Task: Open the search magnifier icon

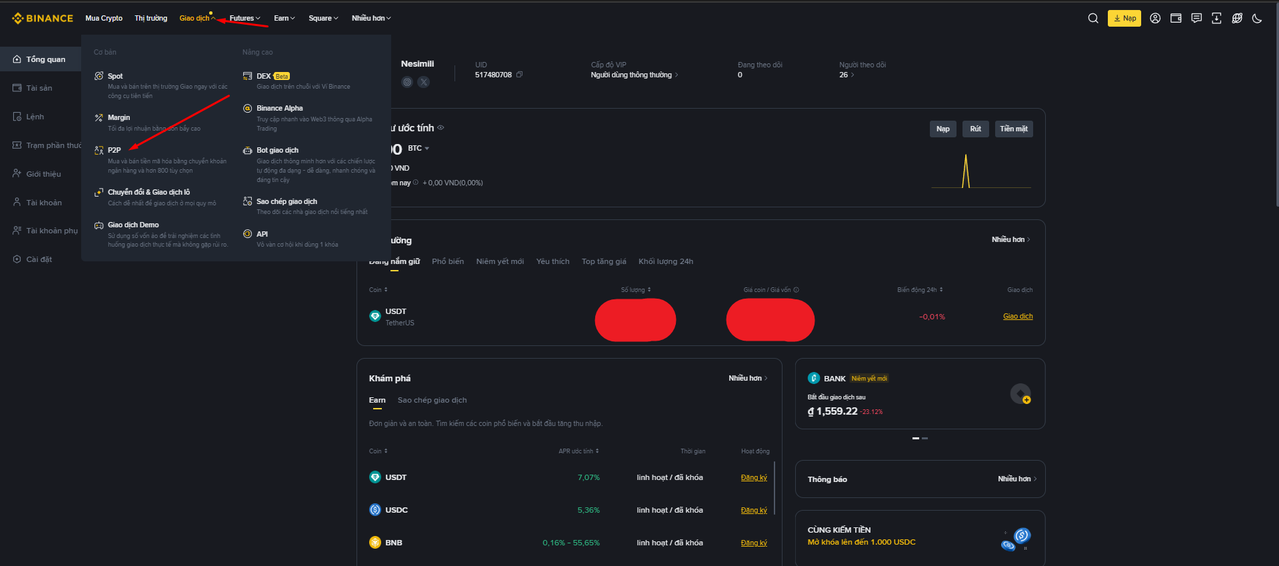Action: point(1093,18)
